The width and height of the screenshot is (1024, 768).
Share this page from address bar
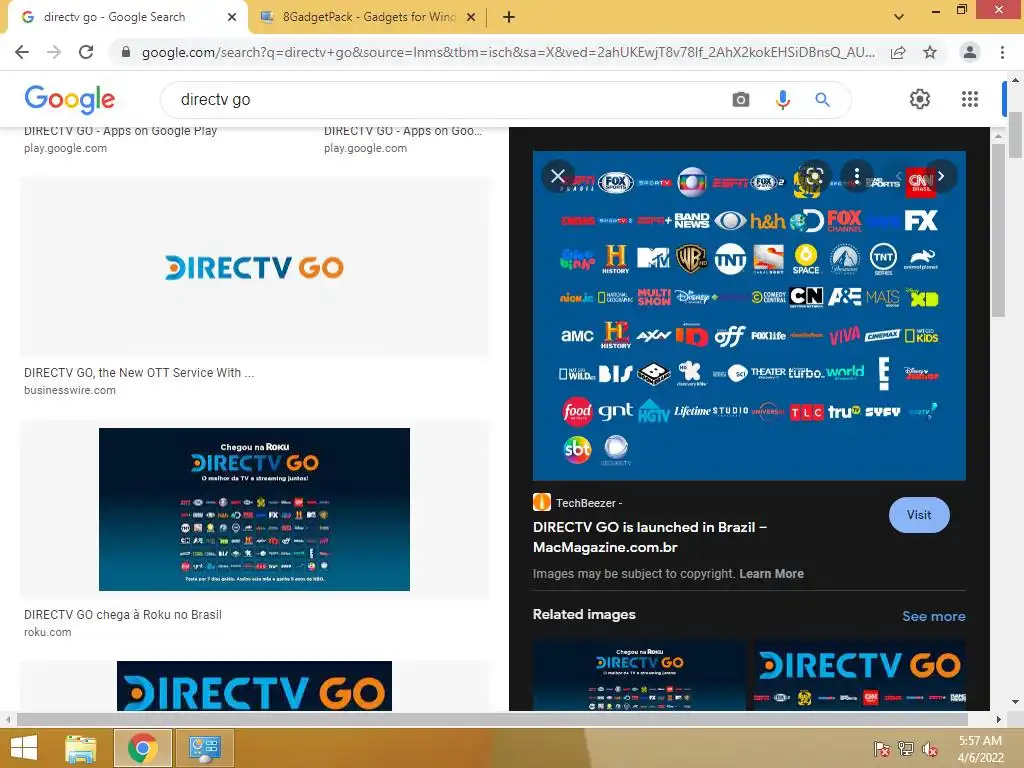(898, 52)
